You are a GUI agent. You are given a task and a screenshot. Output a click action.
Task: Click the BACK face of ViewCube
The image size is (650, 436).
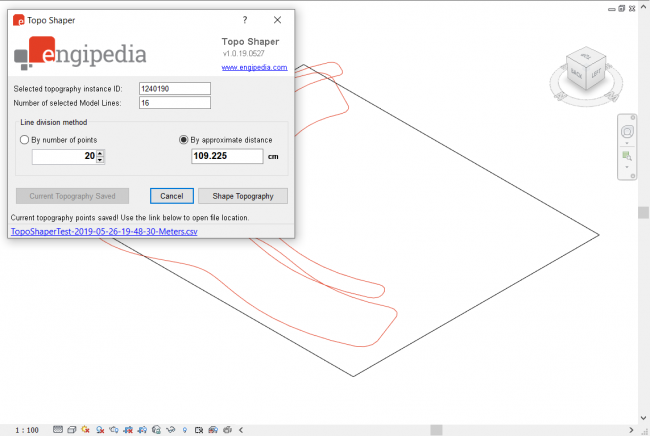click(x=576, y=74)
